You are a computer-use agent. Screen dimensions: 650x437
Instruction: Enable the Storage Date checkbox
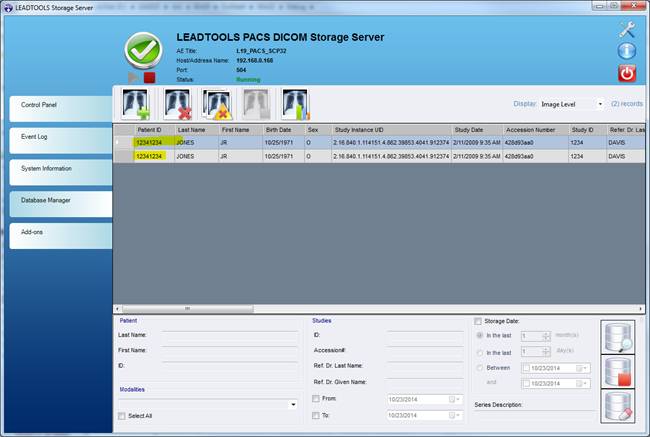coord(478,321)
